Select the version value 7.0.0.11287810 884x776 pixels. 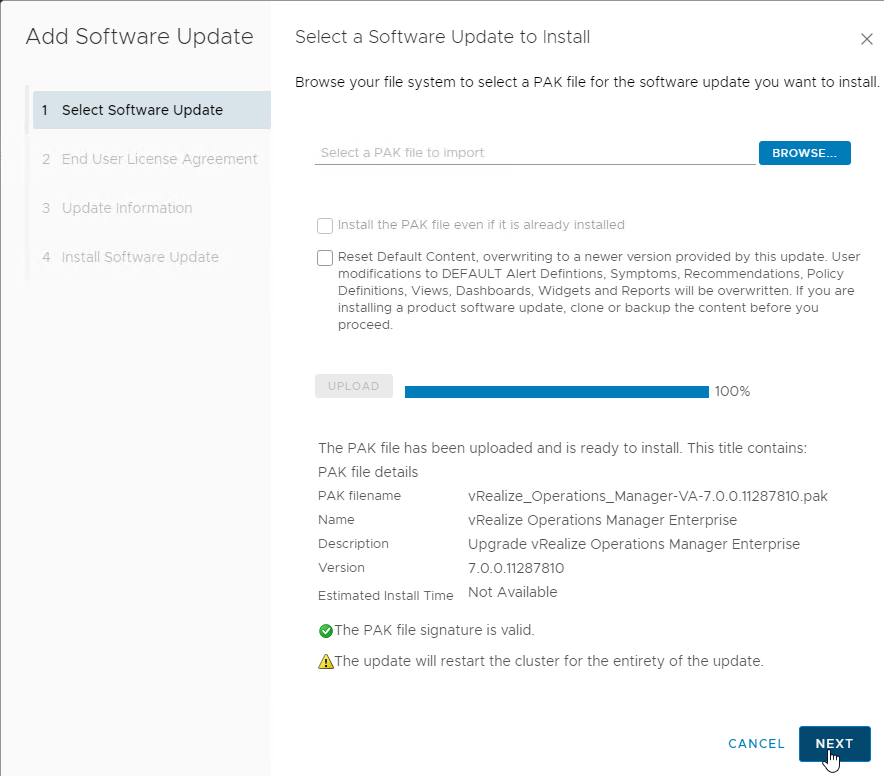click(516, 568)
